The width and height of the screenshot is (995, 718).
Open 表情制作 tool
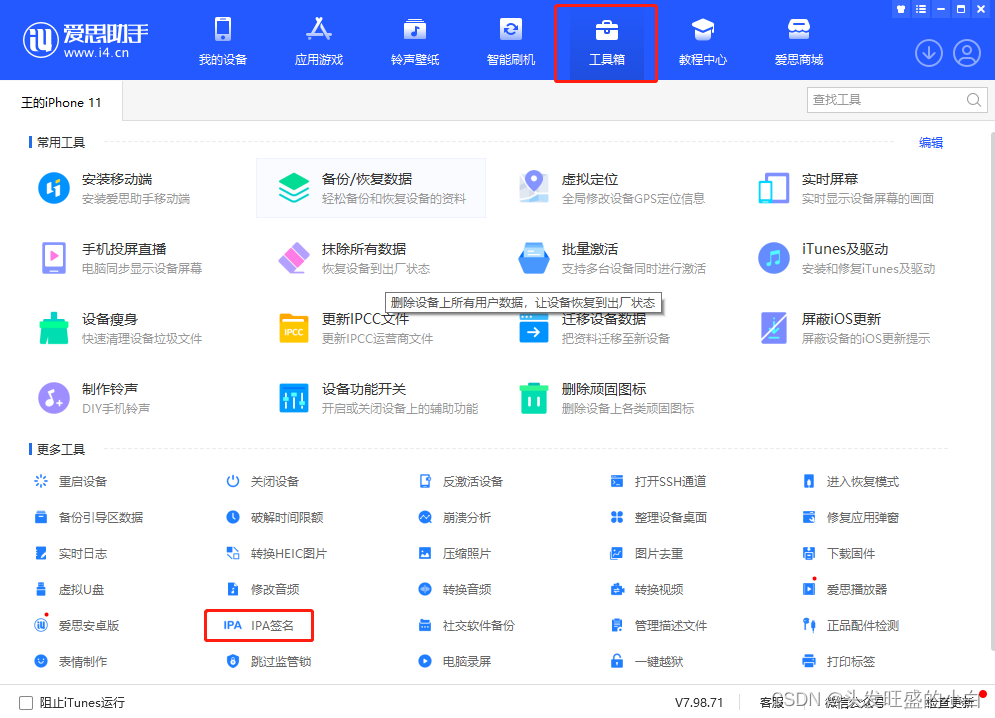(70, 661)
